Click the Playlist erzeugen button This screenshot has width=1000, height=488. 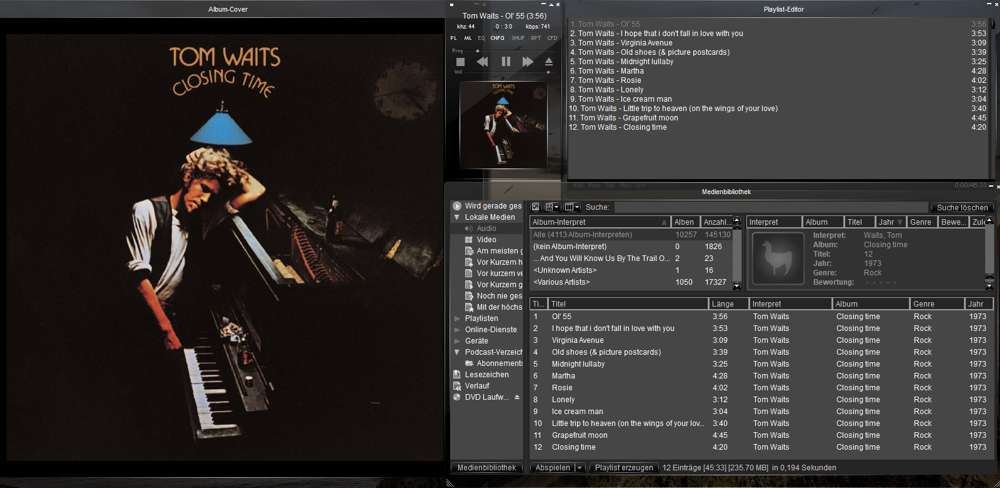click(624, 468)
